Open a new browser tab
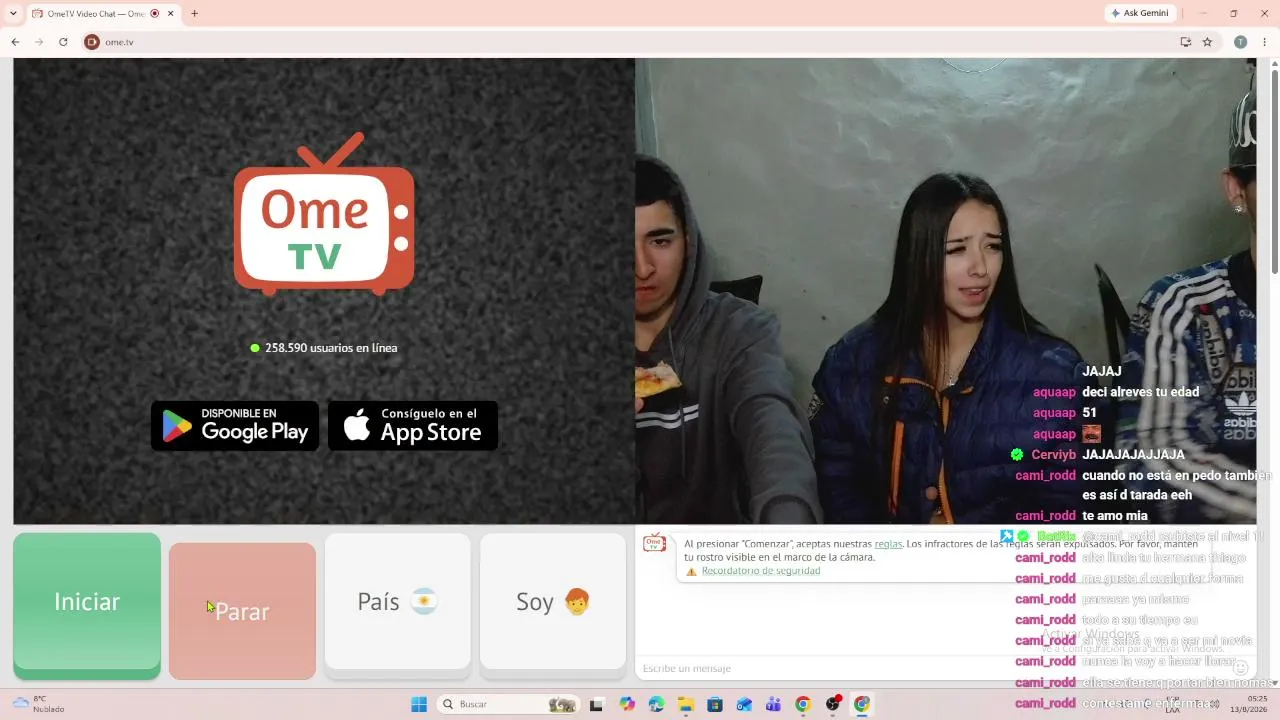 (194, 14)
